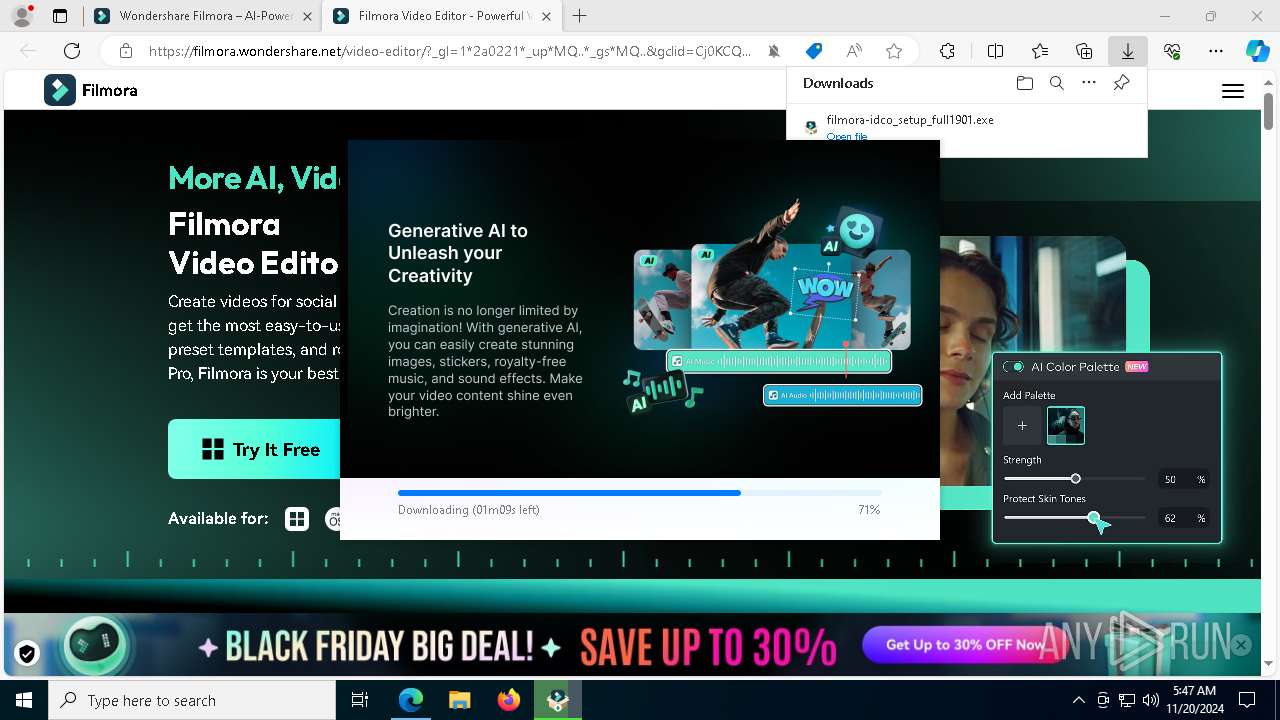
Task: Add this page to favorites star
Action: coord(894,51)
